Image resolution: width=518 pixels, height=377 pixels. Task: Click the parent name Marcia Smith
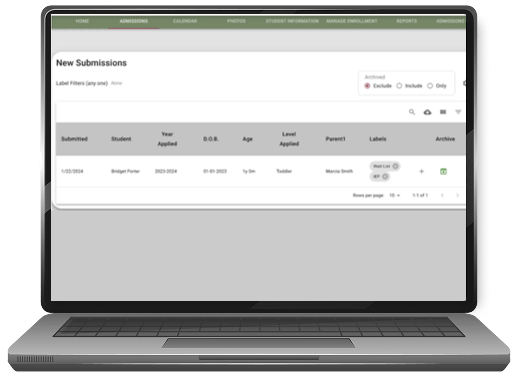[339, 171]
